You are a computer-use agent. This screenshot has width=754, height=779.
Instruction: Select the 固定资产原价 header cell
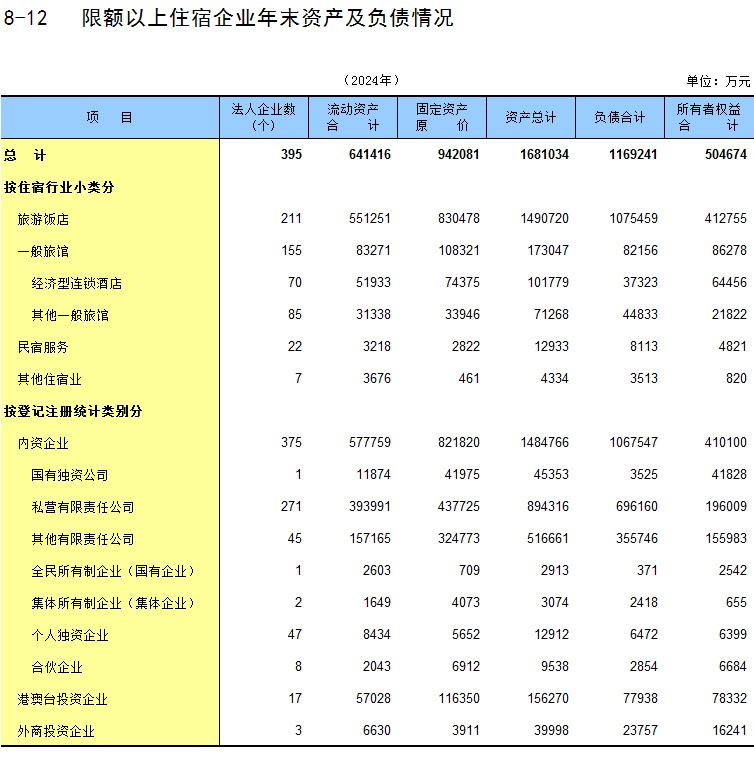pos(442,117)
